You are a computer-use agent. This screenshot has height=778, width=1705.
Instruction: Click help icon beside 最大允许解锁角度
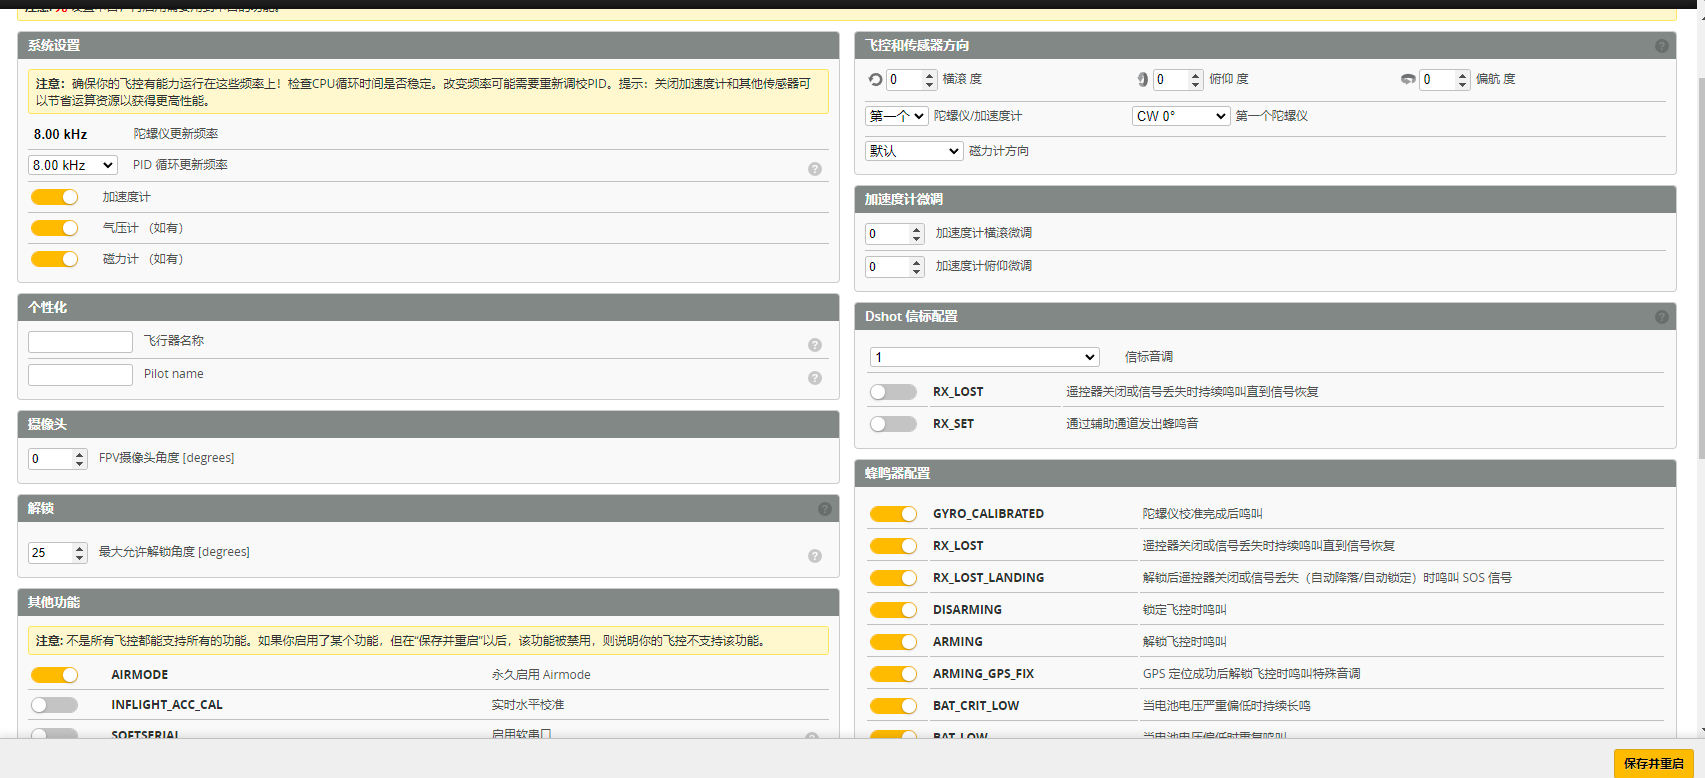click(815, 556)
